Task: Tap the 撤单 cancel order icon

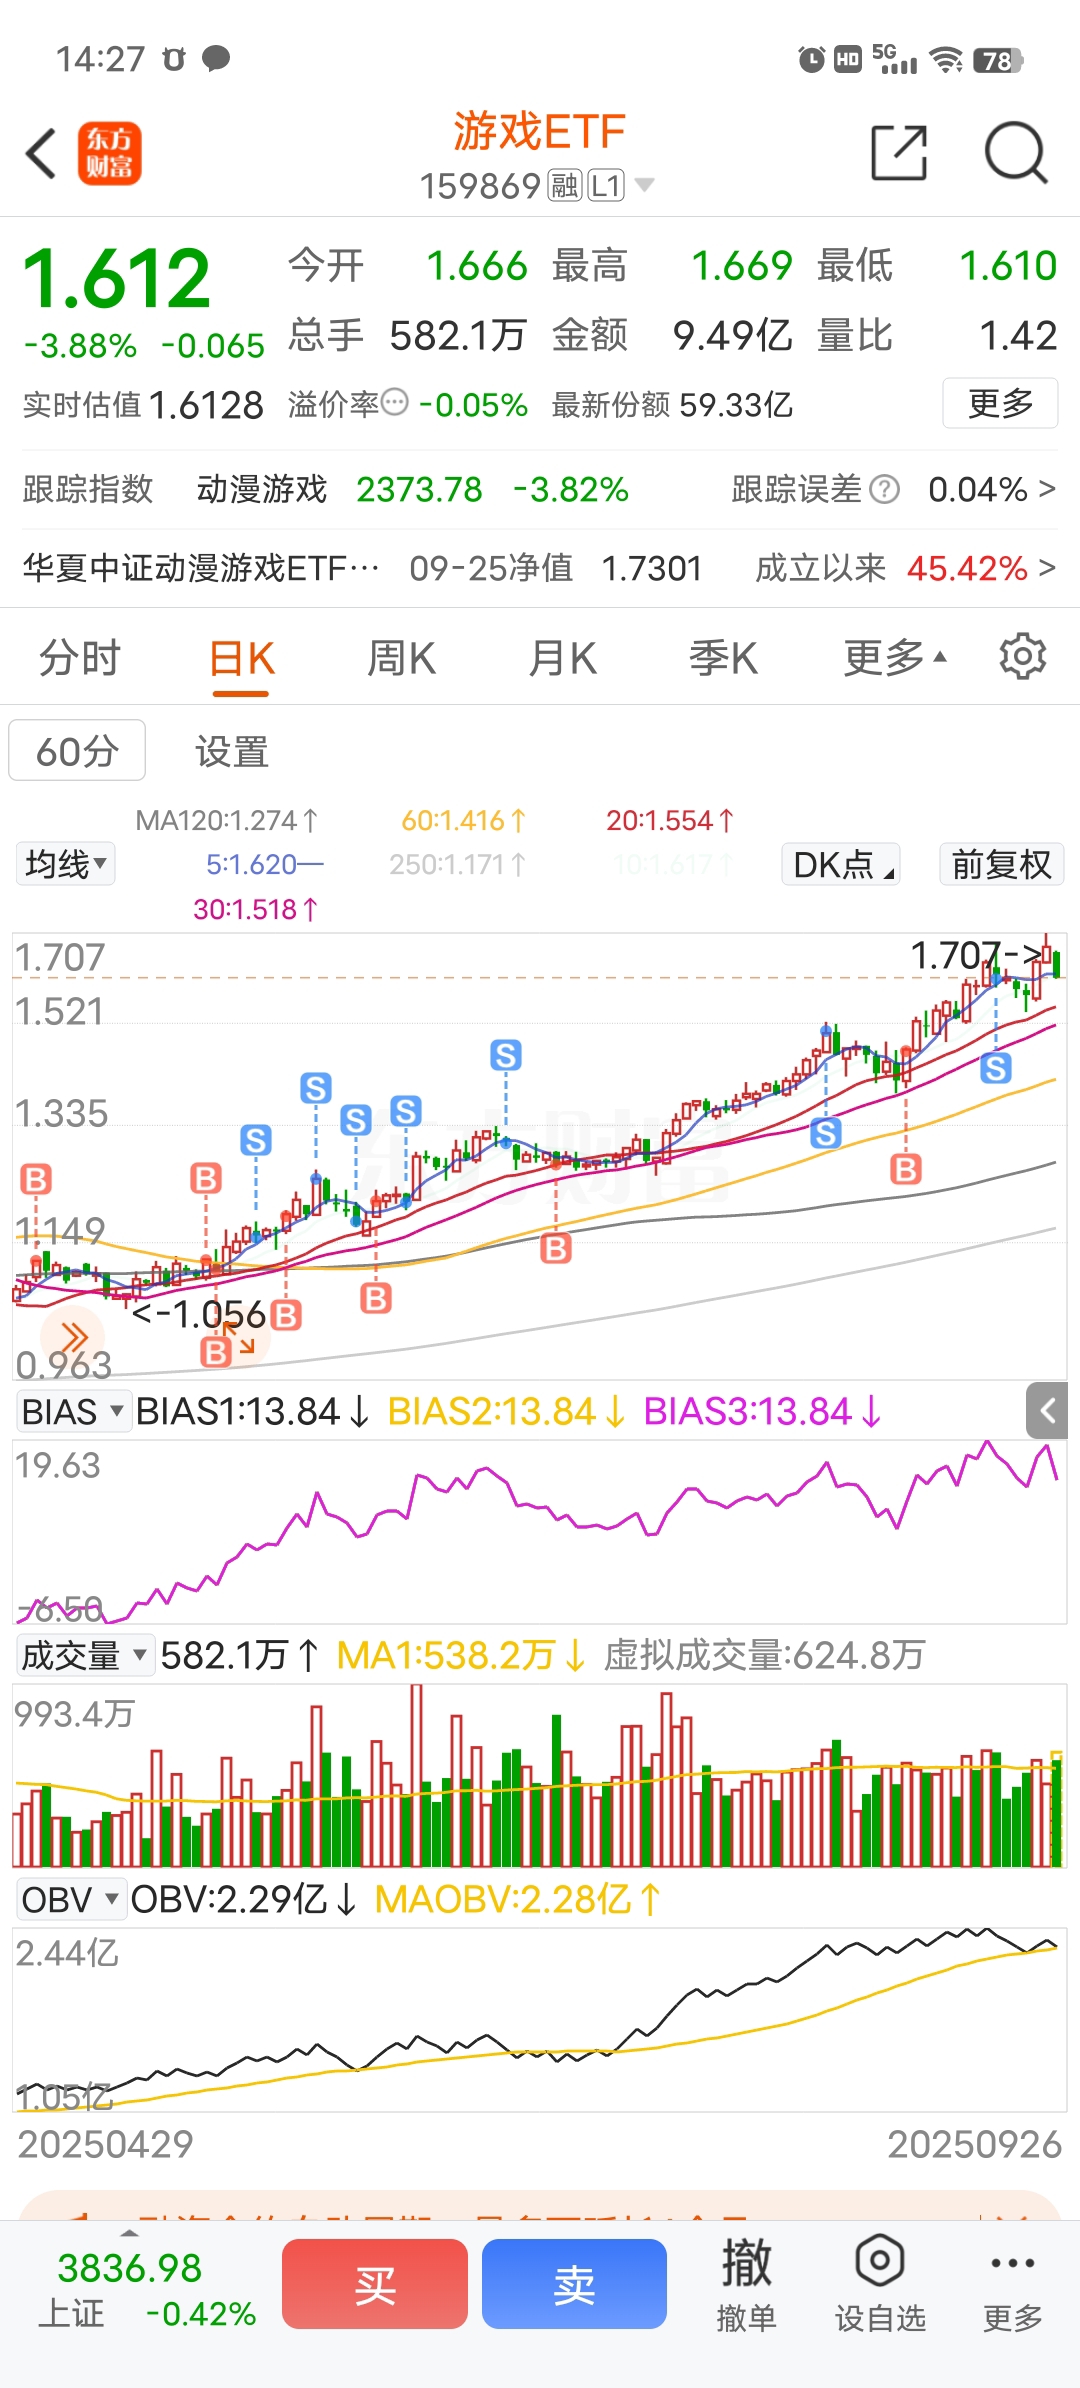Action: 746,2284
